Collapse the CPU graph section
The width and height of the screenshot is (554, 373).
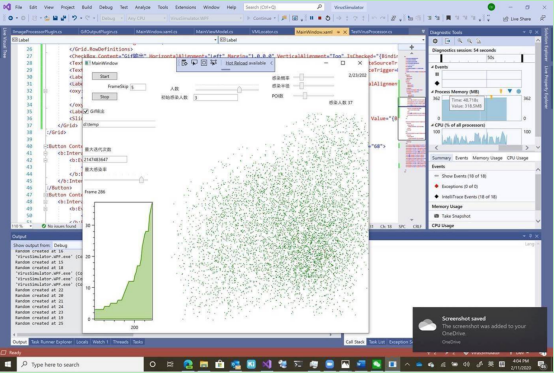tap(433, 125)
